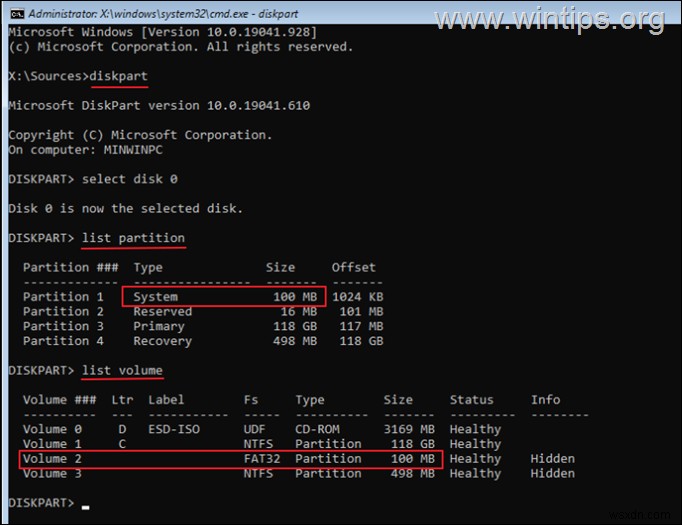Viewport: 682px width, 525px height.
Task: Click the 'CD-ROM' volume type
Action: 317,430
